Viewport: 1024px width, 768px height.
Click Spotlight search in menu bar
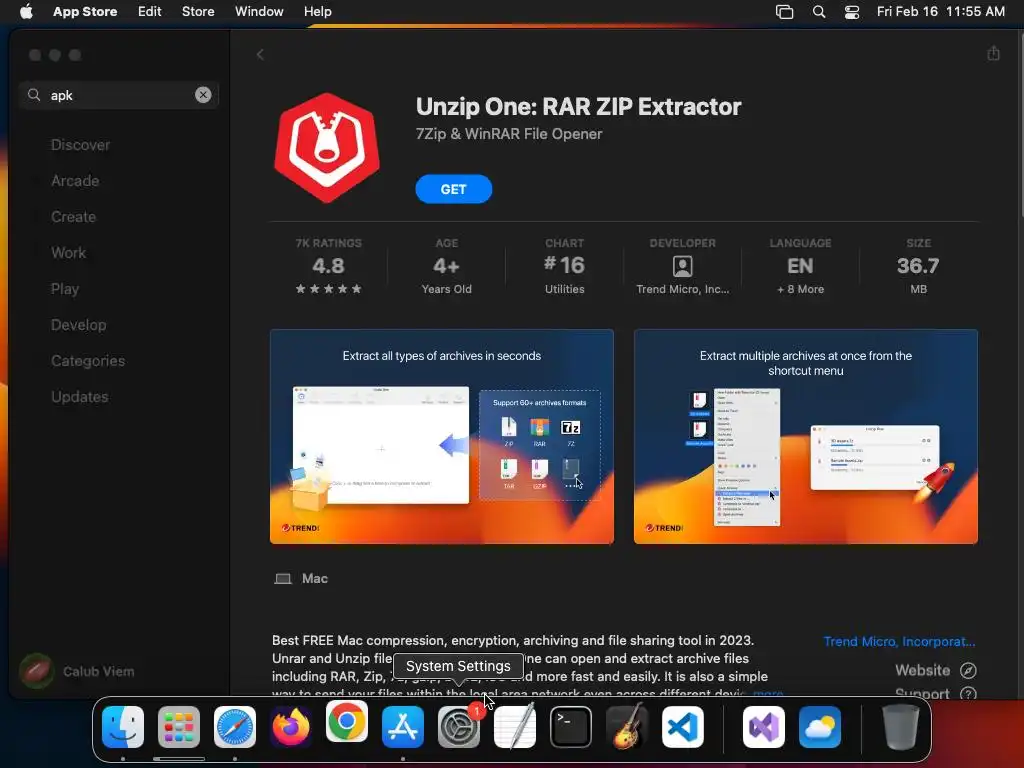pos(818,12)
